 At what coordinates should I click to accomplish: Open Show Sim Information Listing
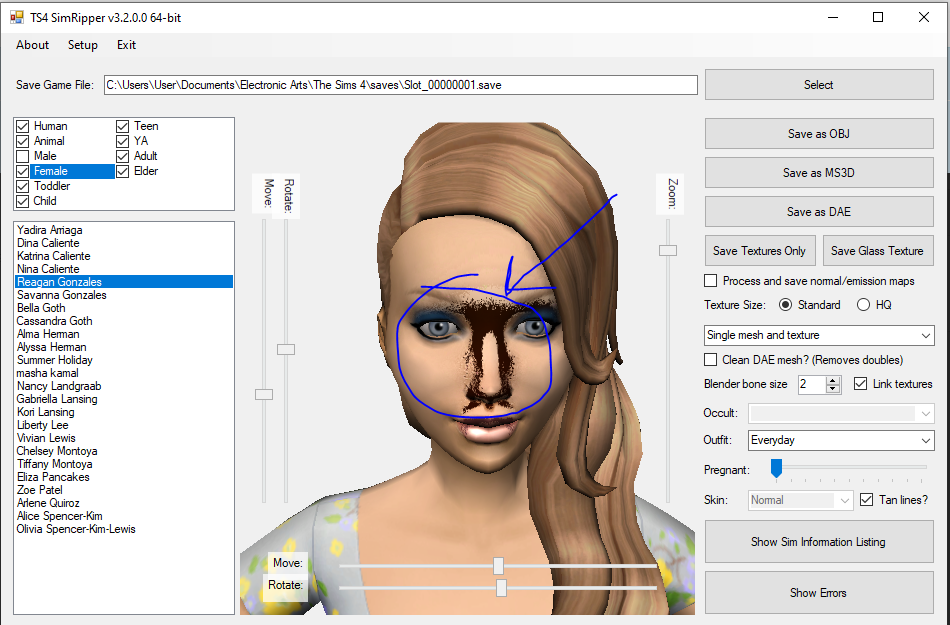pos(818,541)
